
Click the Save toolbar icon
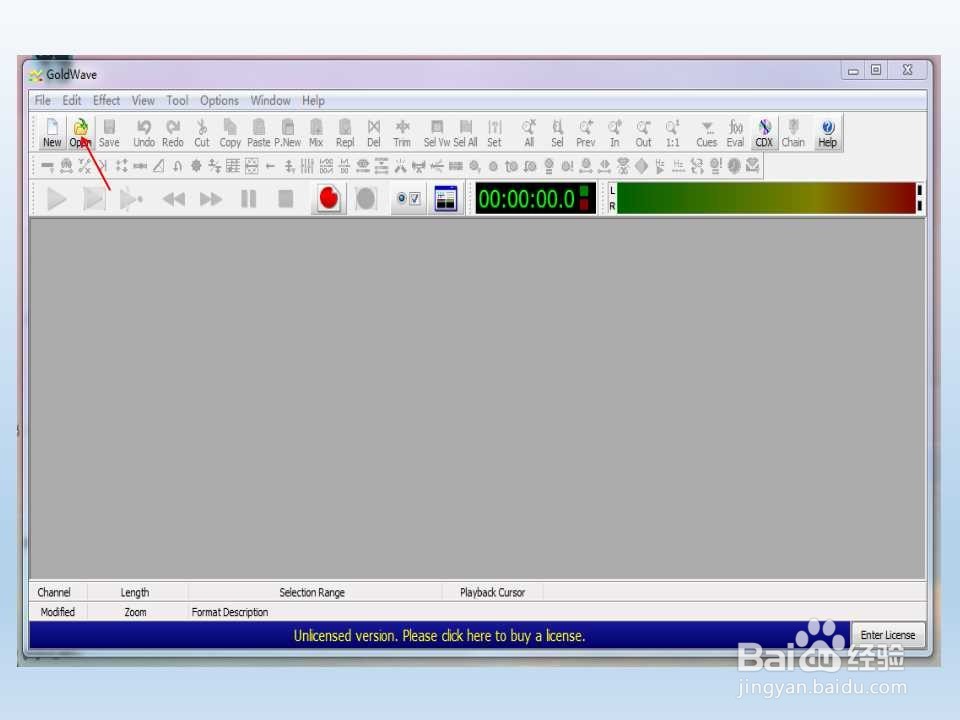coord(109,133)
